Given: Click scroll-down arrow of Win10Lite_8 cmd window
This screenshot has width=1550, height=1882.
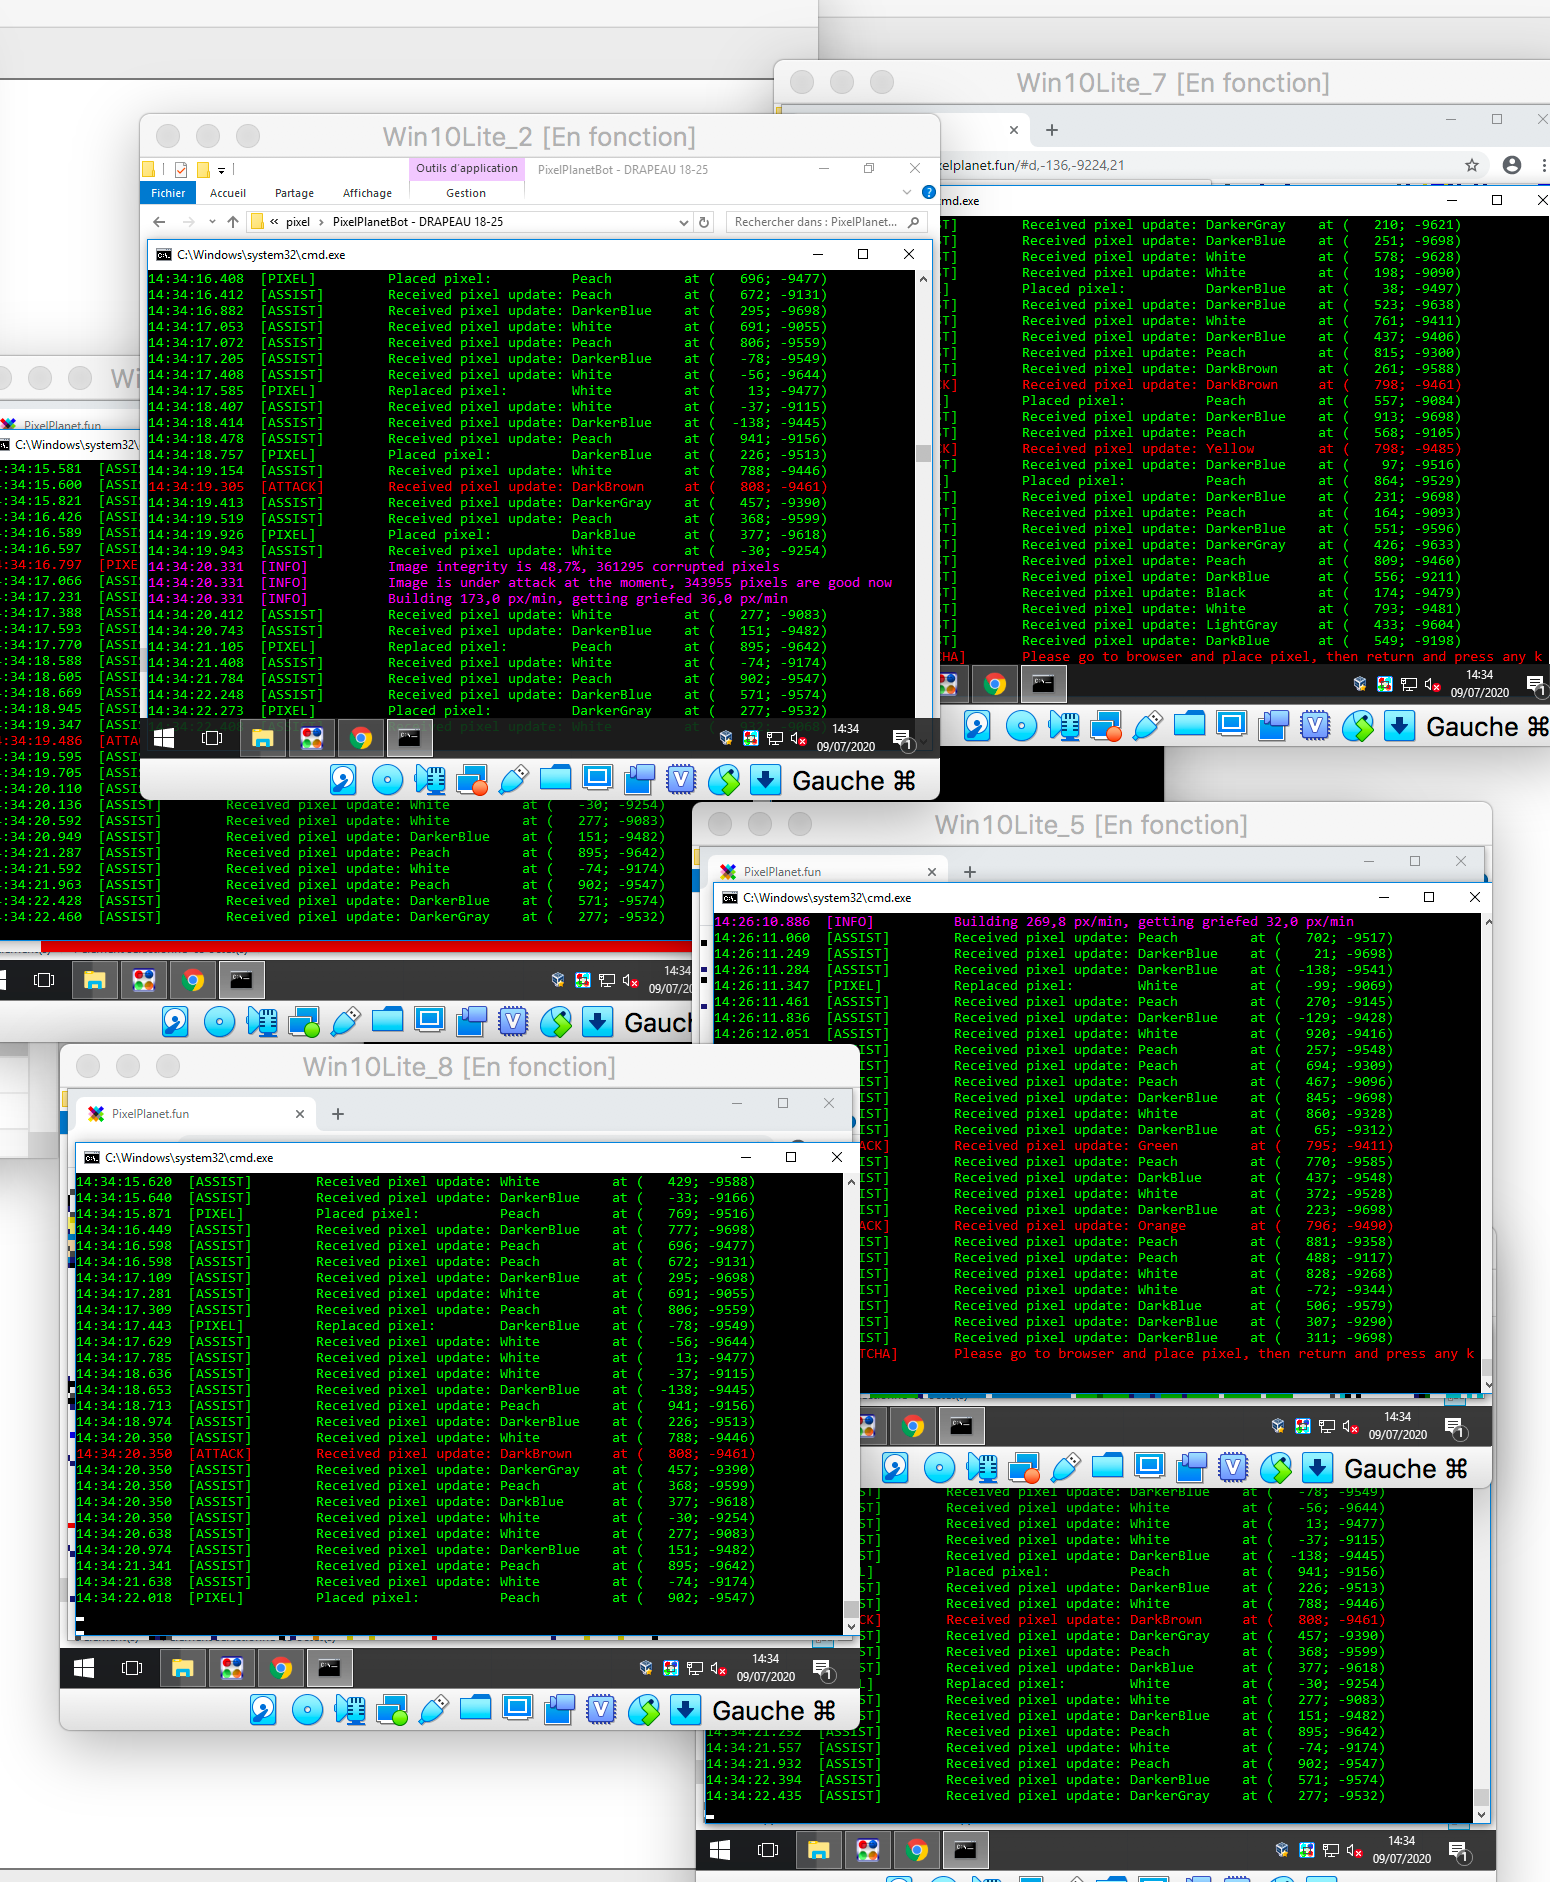Looking at the screenshot, I should tap(851, 1627).
